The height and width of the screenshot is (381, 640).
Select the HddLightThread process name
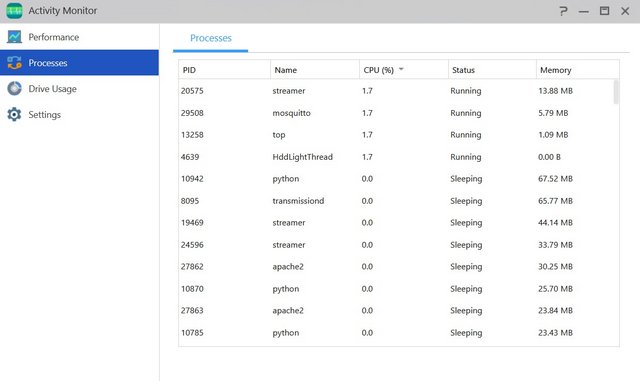(x=302, y=157)
